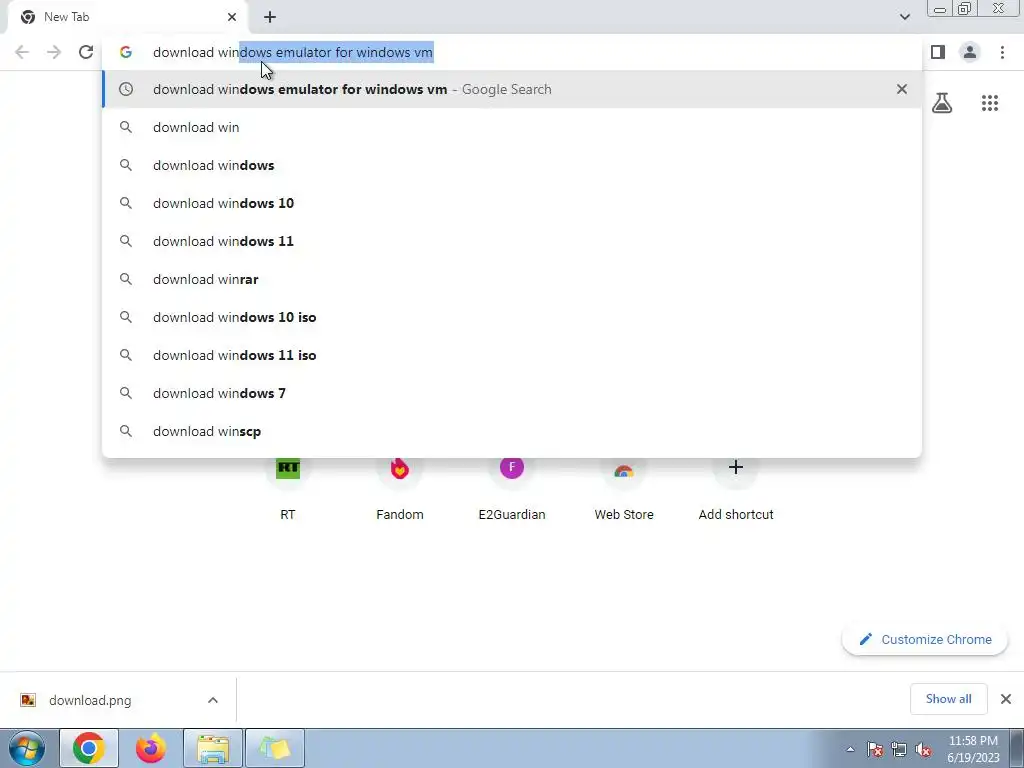The image size is (1024, 768).
Task: Reload the page with the refresh icon
Action: tap(86, 52)
